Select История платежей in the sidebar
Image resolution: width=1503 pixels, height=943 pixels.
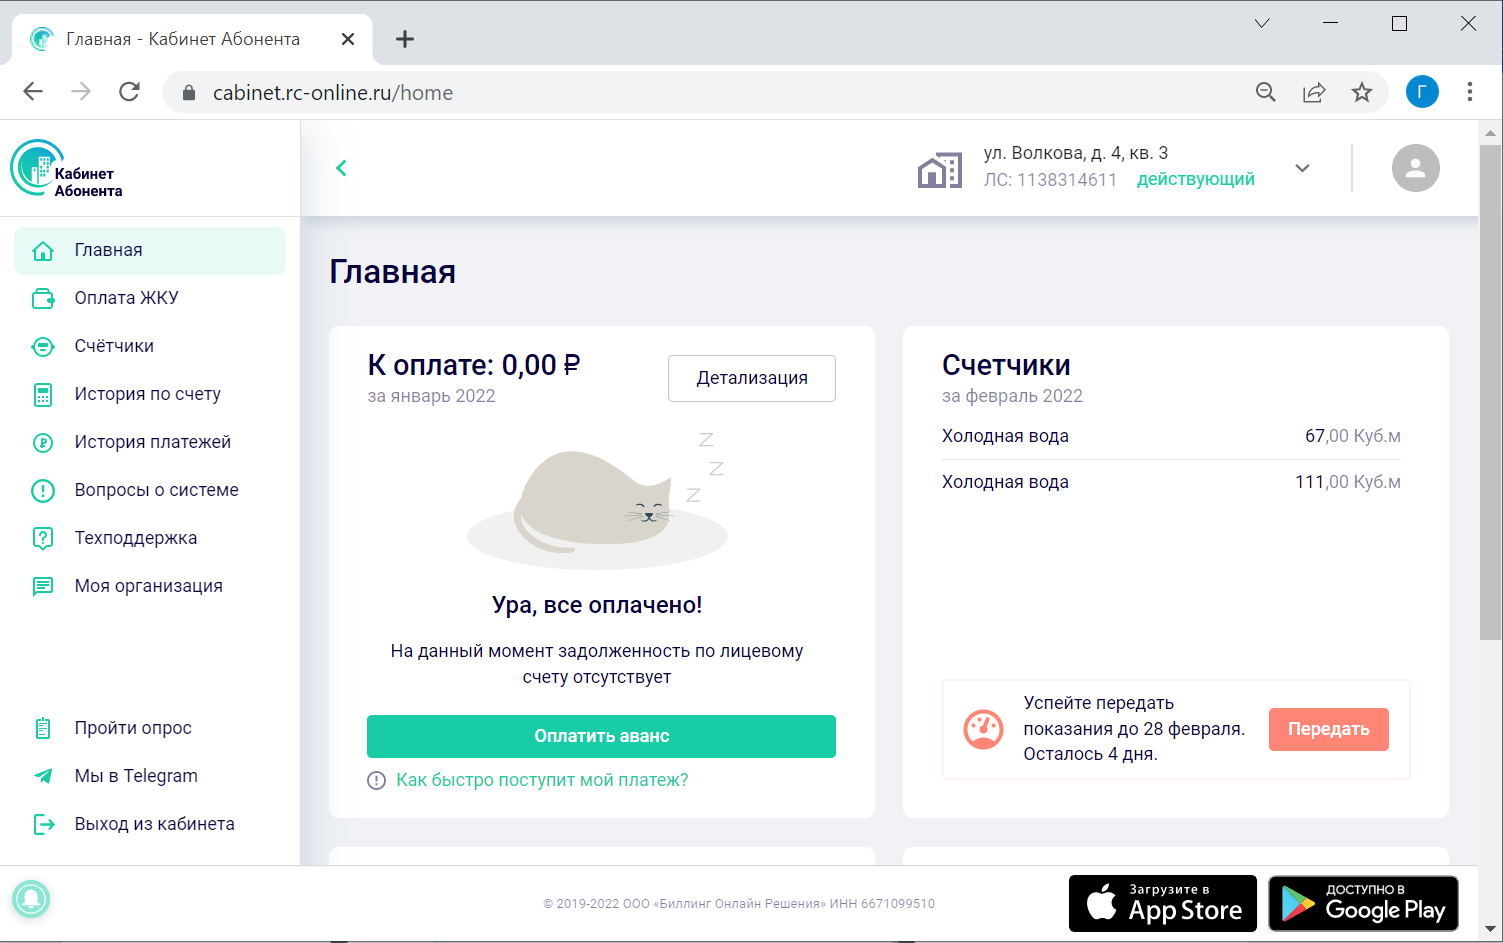(152, 442)
